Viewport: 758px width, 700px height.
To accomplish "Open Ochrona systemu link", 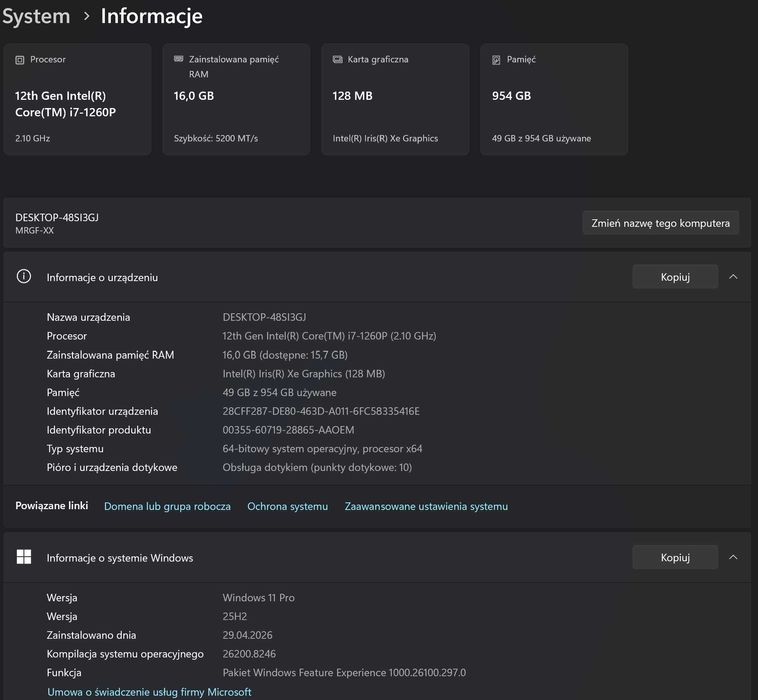I will 288,506.
